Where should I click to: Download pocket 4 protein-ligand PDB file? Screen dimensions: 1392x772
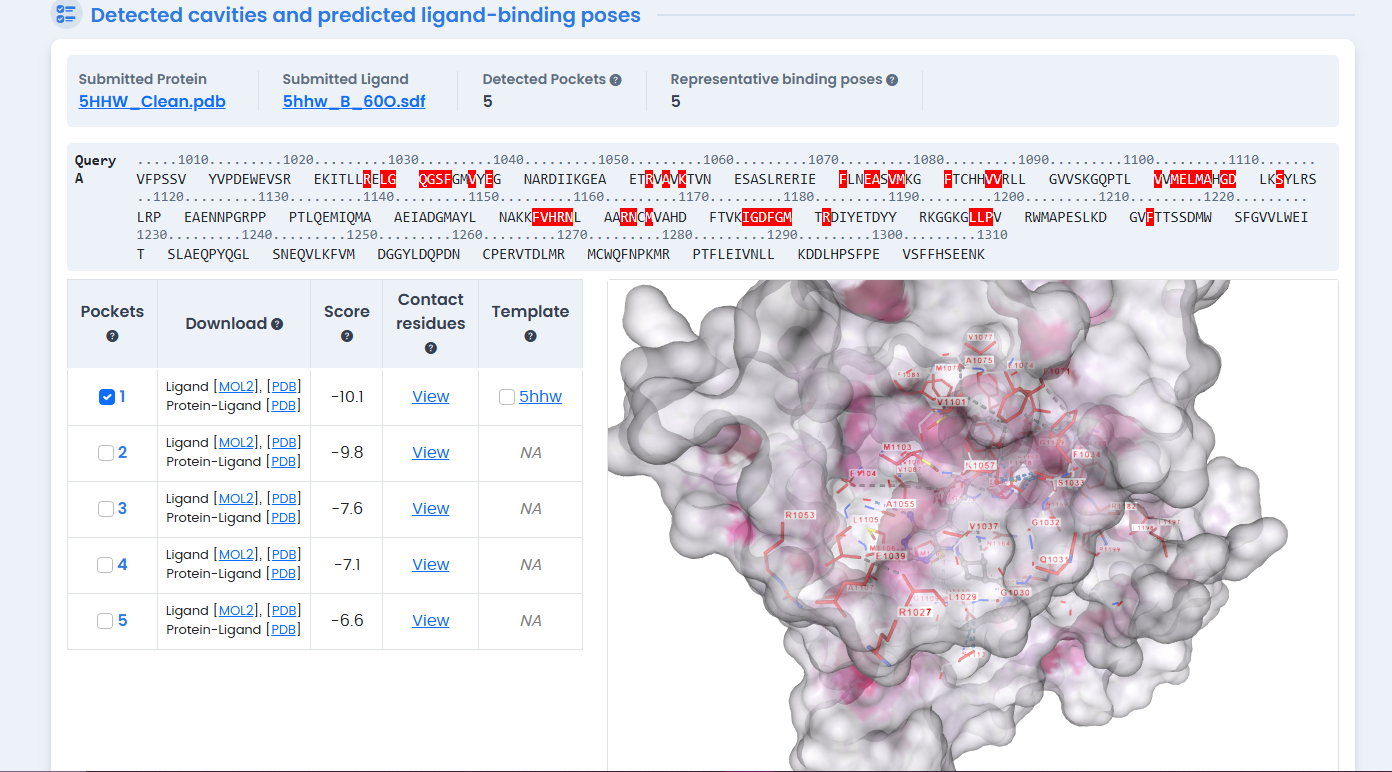click(284, 574)
